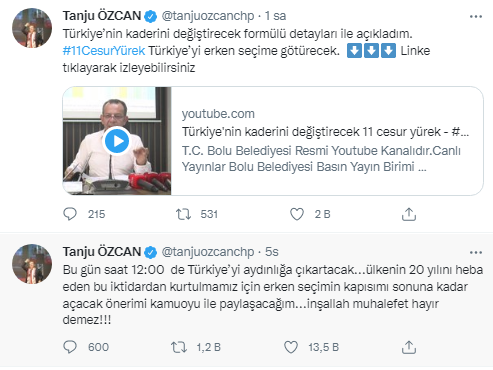Open @tanjuozcanchp handle in first tweet
Viewport: 493px width, 370px height.
point(208,16)
